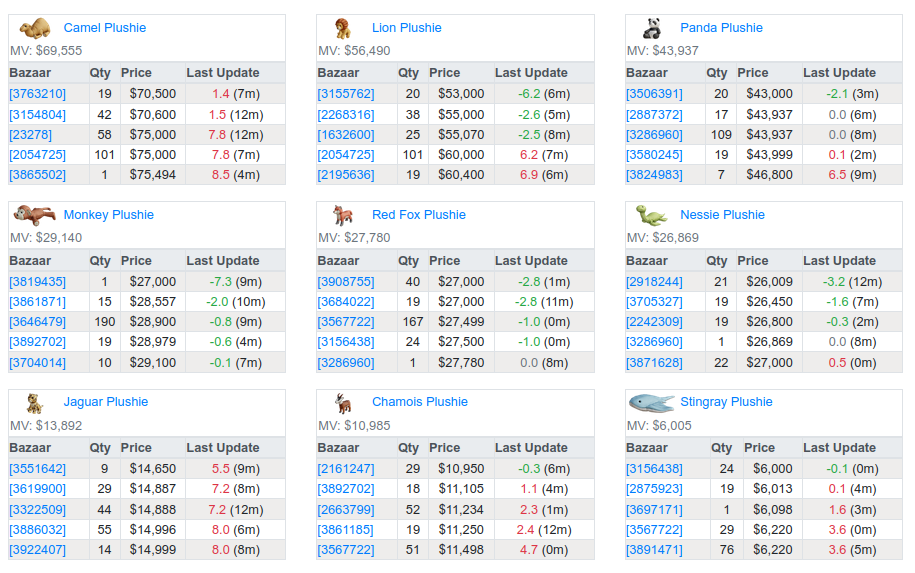Click the Nessie plushie icon

[x=651, y=215]
